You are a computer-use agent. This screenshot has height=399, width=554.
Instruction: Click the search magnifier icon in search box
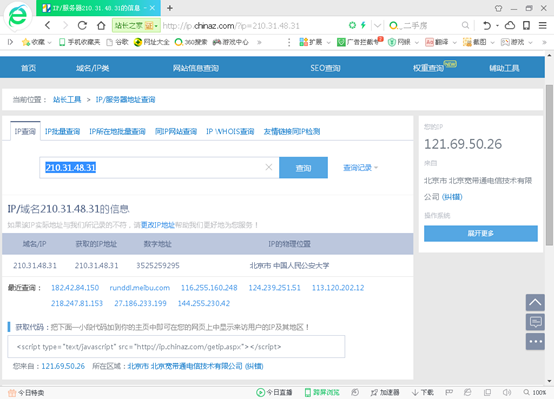[465, 25]
